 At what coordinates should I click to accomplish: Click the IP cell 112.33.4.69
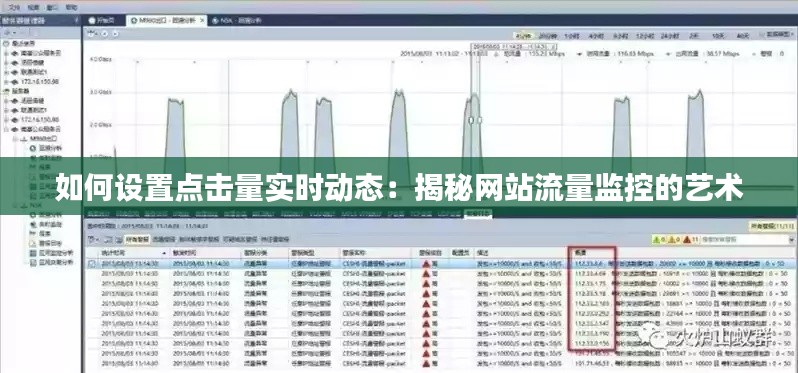click(590, 274)
